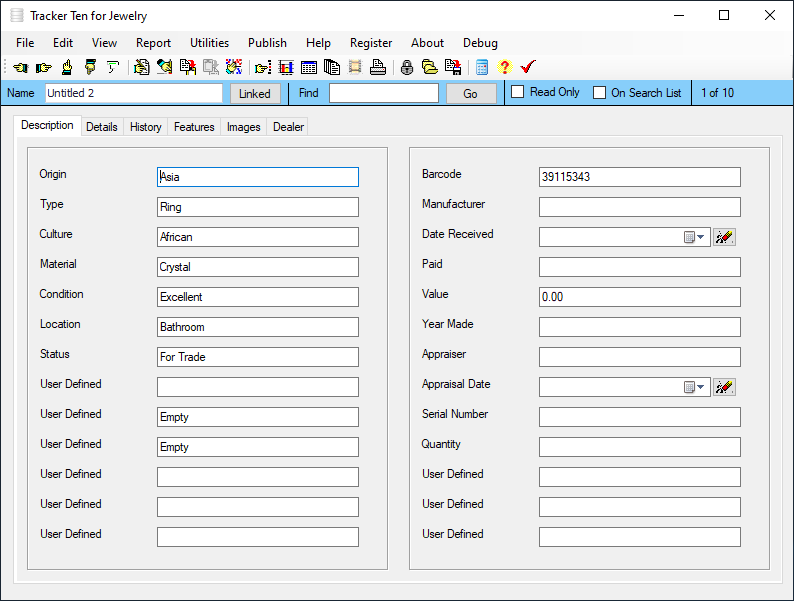Image resolution: width=794 pixels, height=601 pixels.
Task: Click the film strip images icon
Action: (x=355, y=67)
